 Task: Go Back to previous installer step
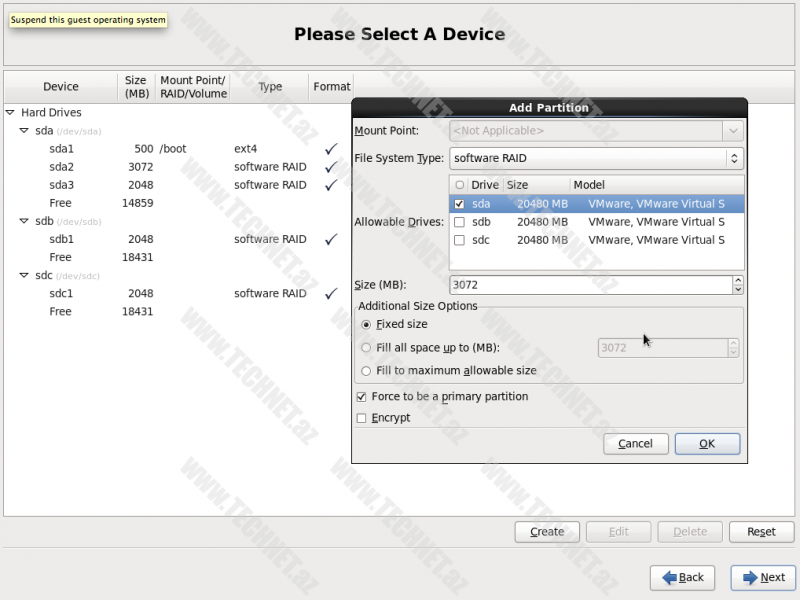tap(682, 577)
